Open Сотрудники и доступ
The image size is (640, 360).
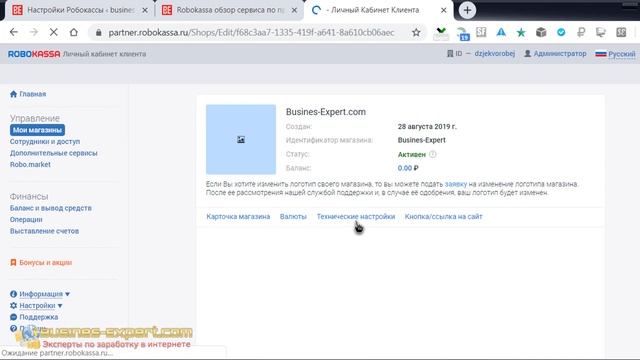pos(45,142)
